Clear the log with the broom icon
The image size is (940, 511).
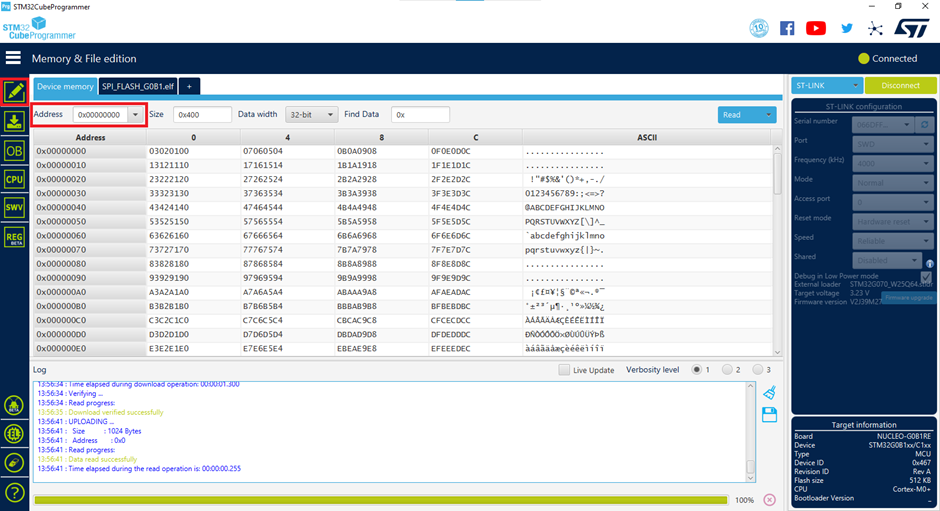click(770, 393)
